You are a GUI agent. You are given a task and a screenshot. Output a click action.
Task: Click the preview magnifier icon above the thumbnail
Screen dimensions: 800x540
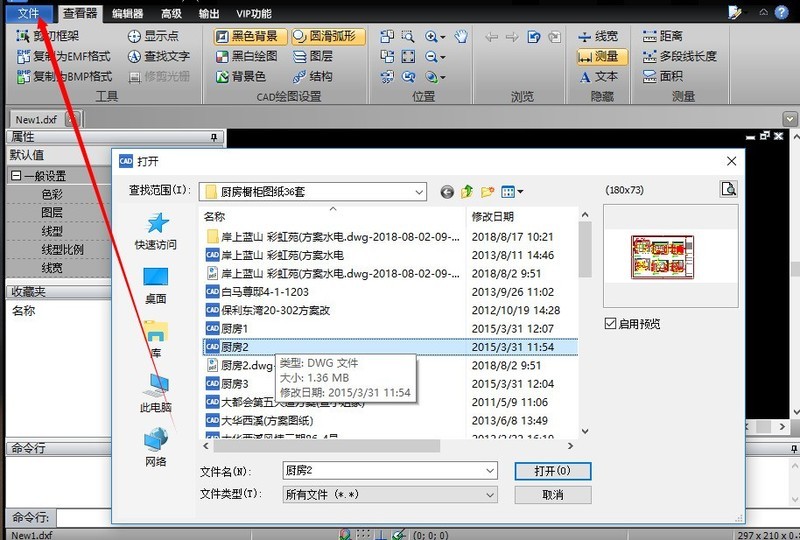click(x=729, y=189)
